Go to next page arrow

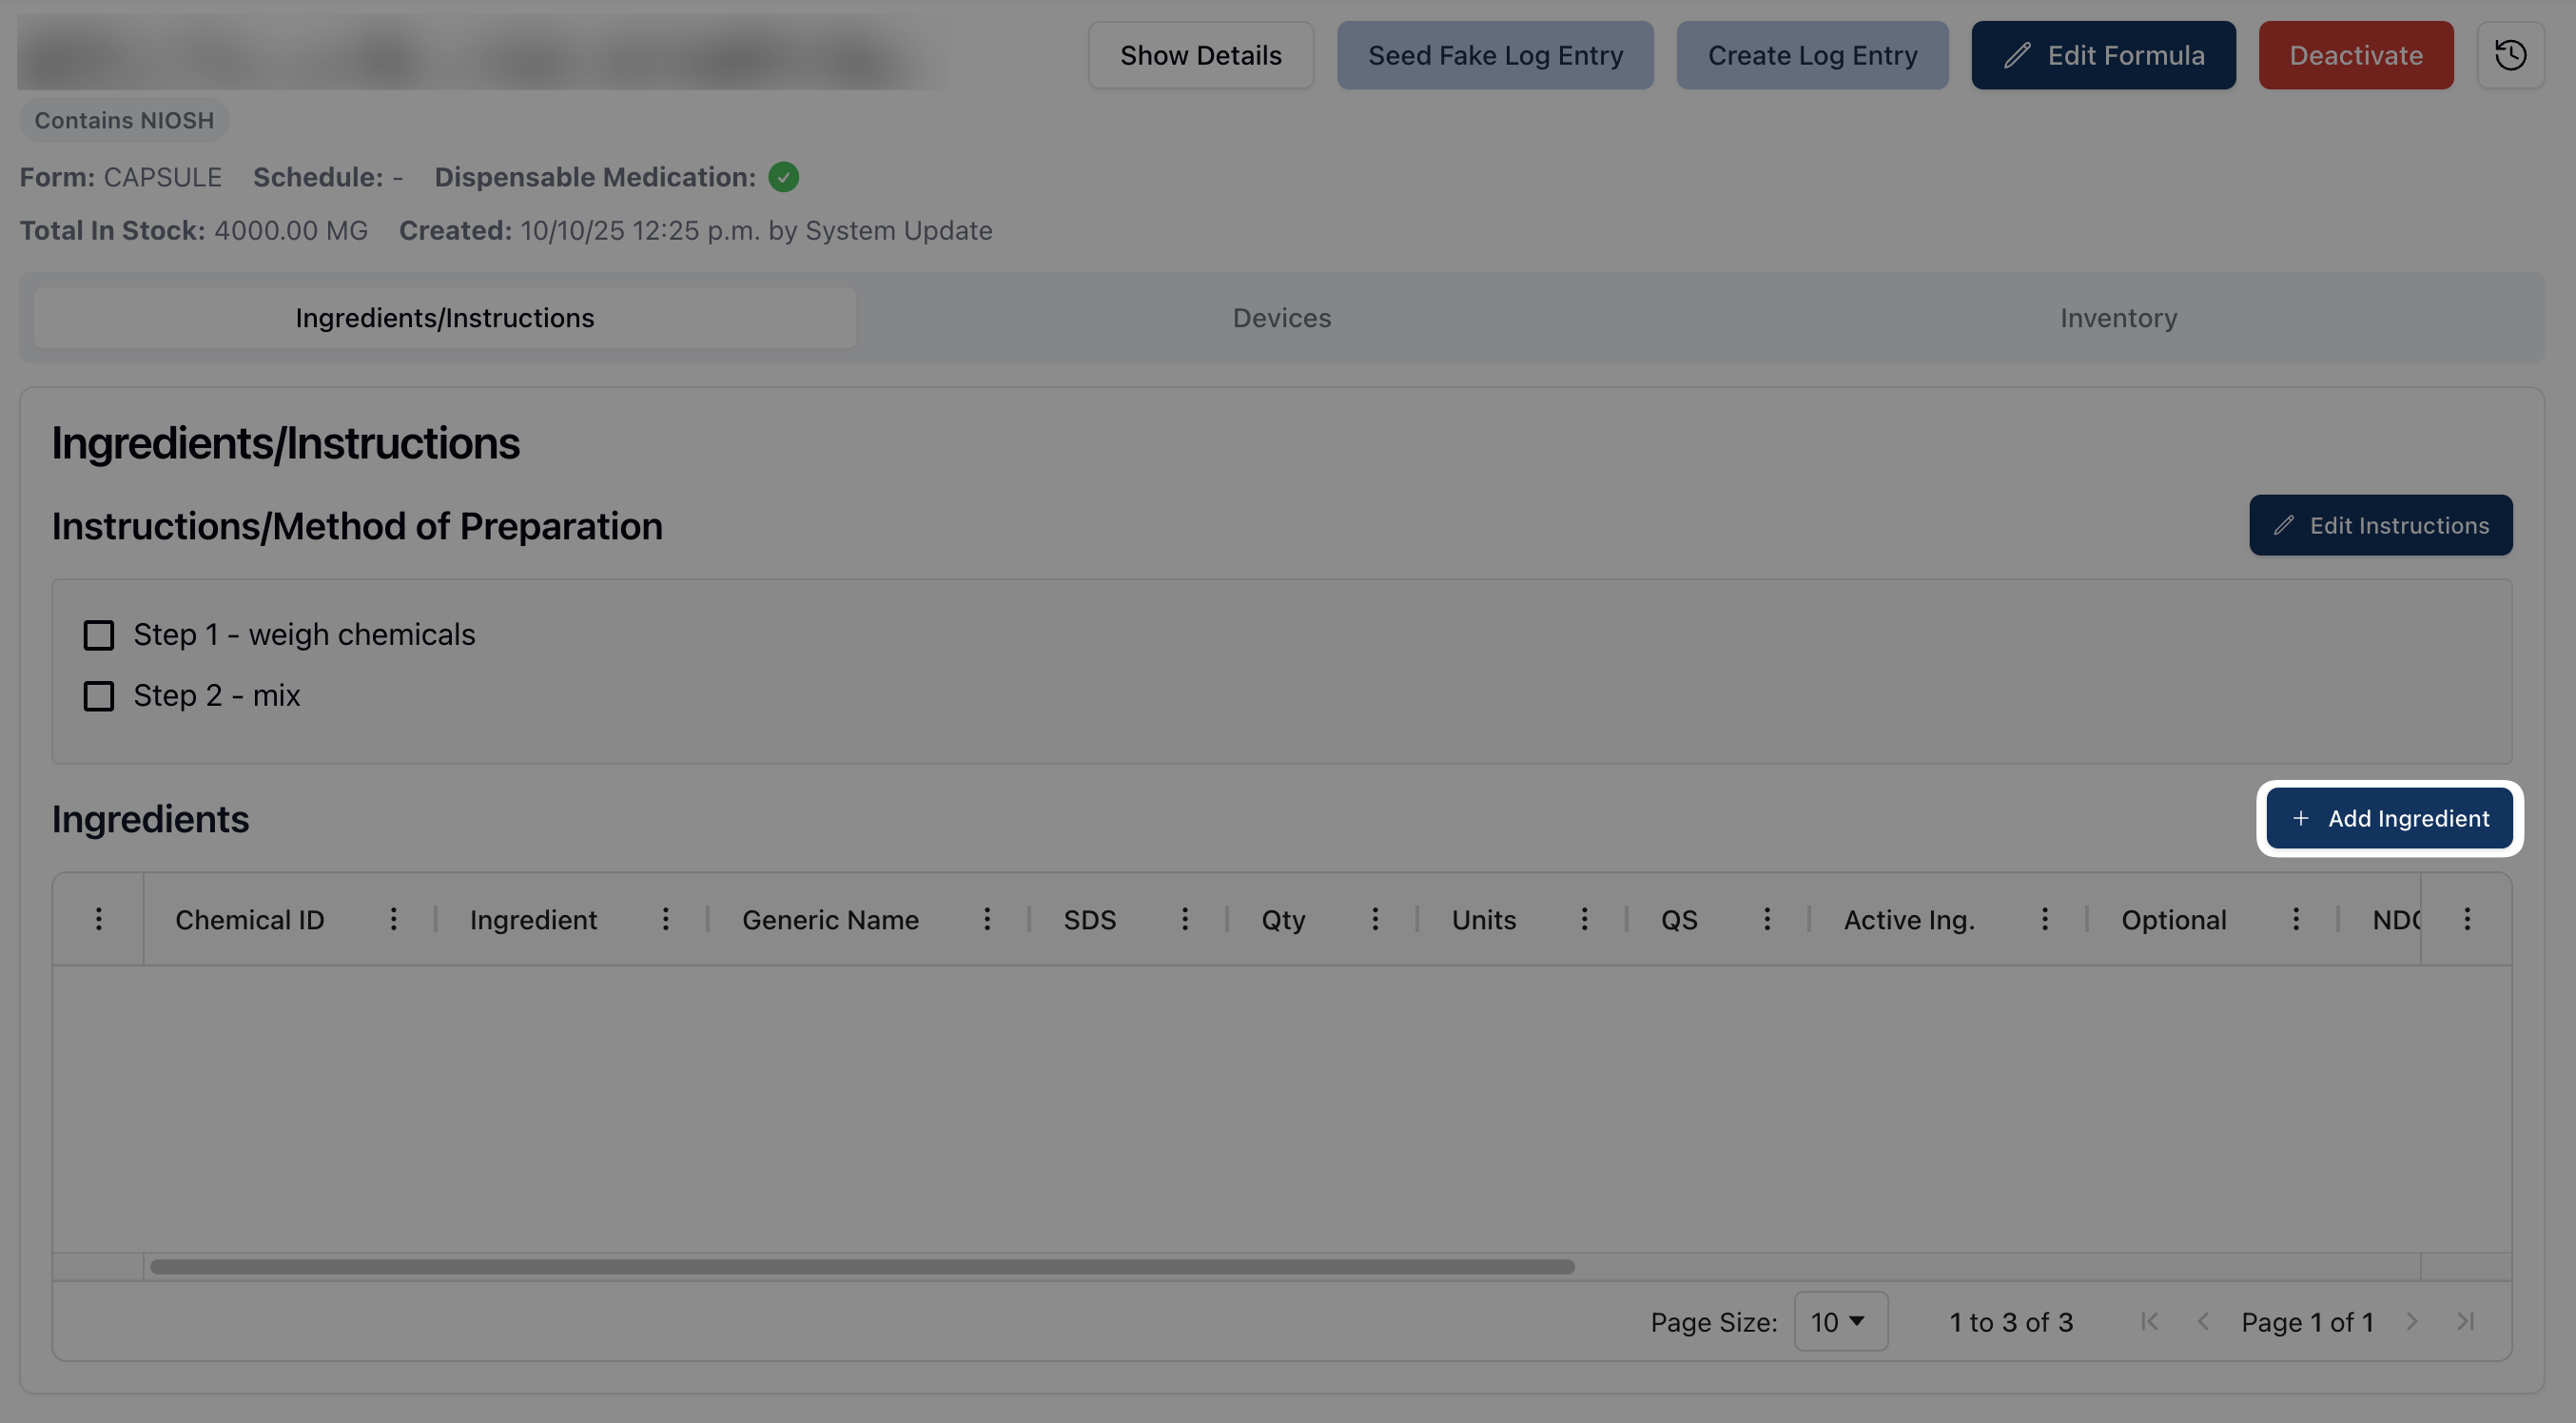click(2412, 1322)
